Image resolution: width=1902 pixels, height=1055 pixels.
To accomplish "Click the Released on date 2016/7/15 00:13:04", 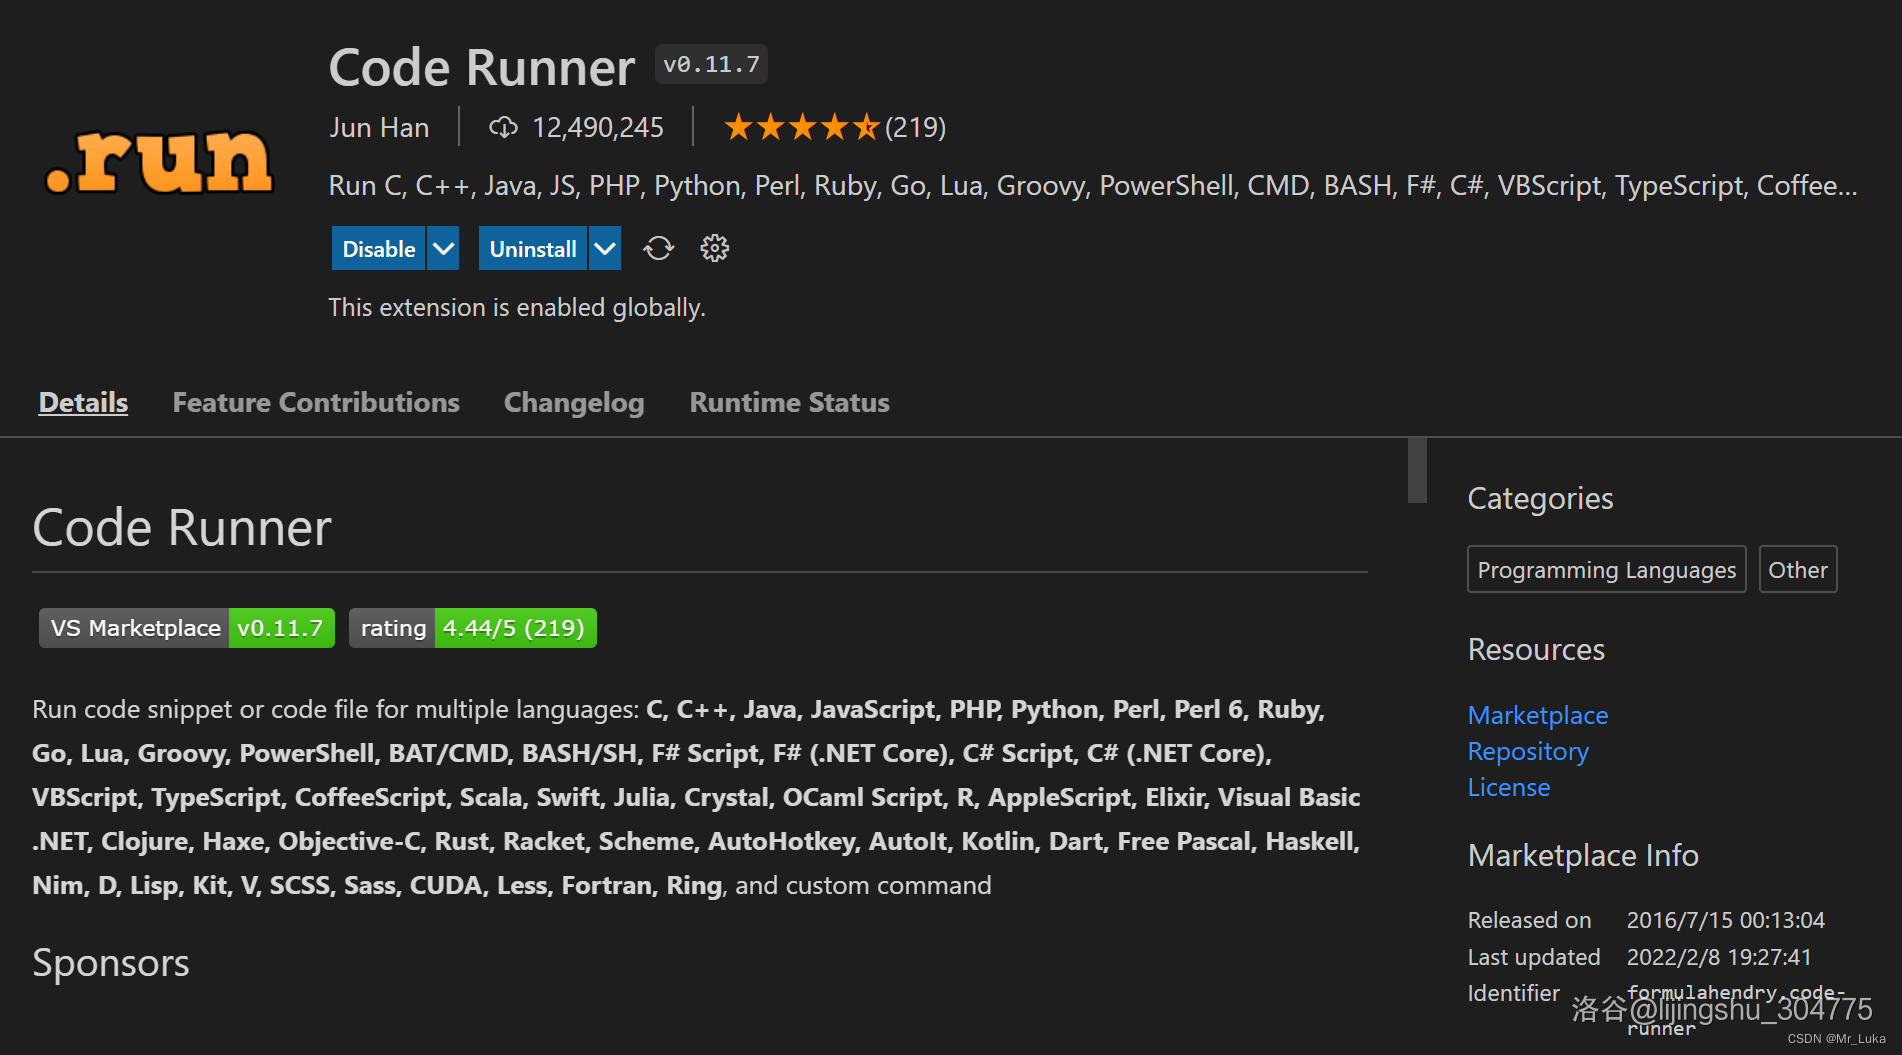I will click(1726, 920).
